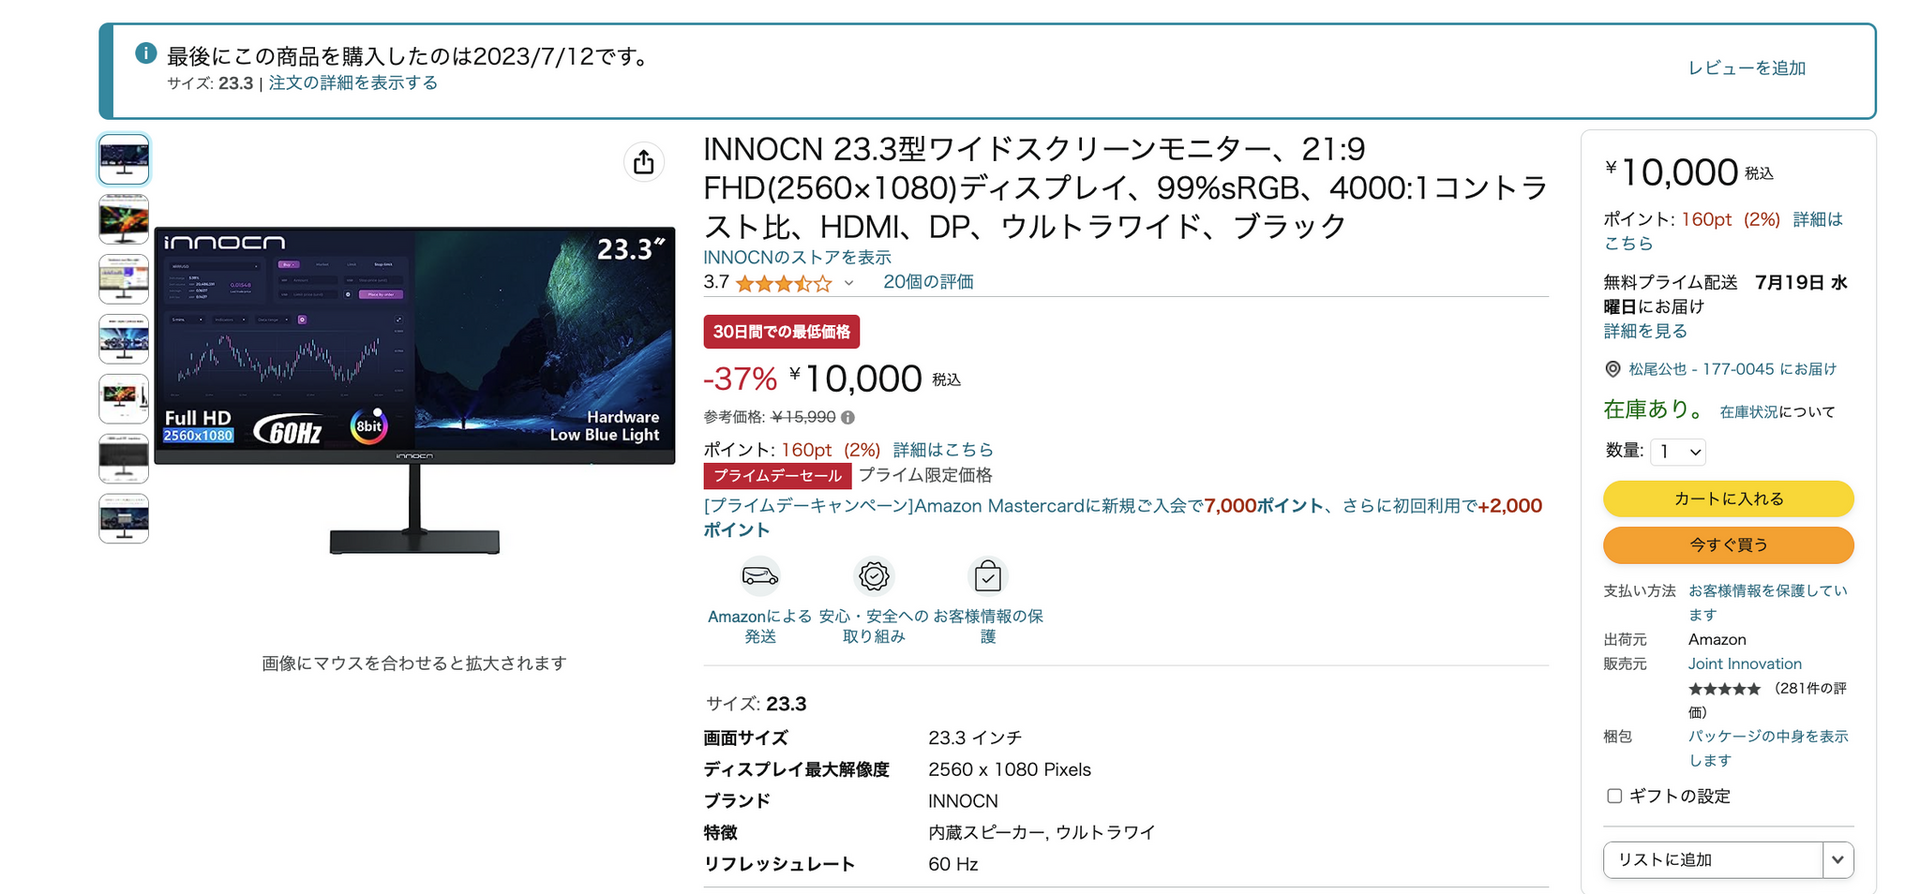
Task: Click 今すぐ買う button
Action: pyautogui.click(x=1728, y=545)
